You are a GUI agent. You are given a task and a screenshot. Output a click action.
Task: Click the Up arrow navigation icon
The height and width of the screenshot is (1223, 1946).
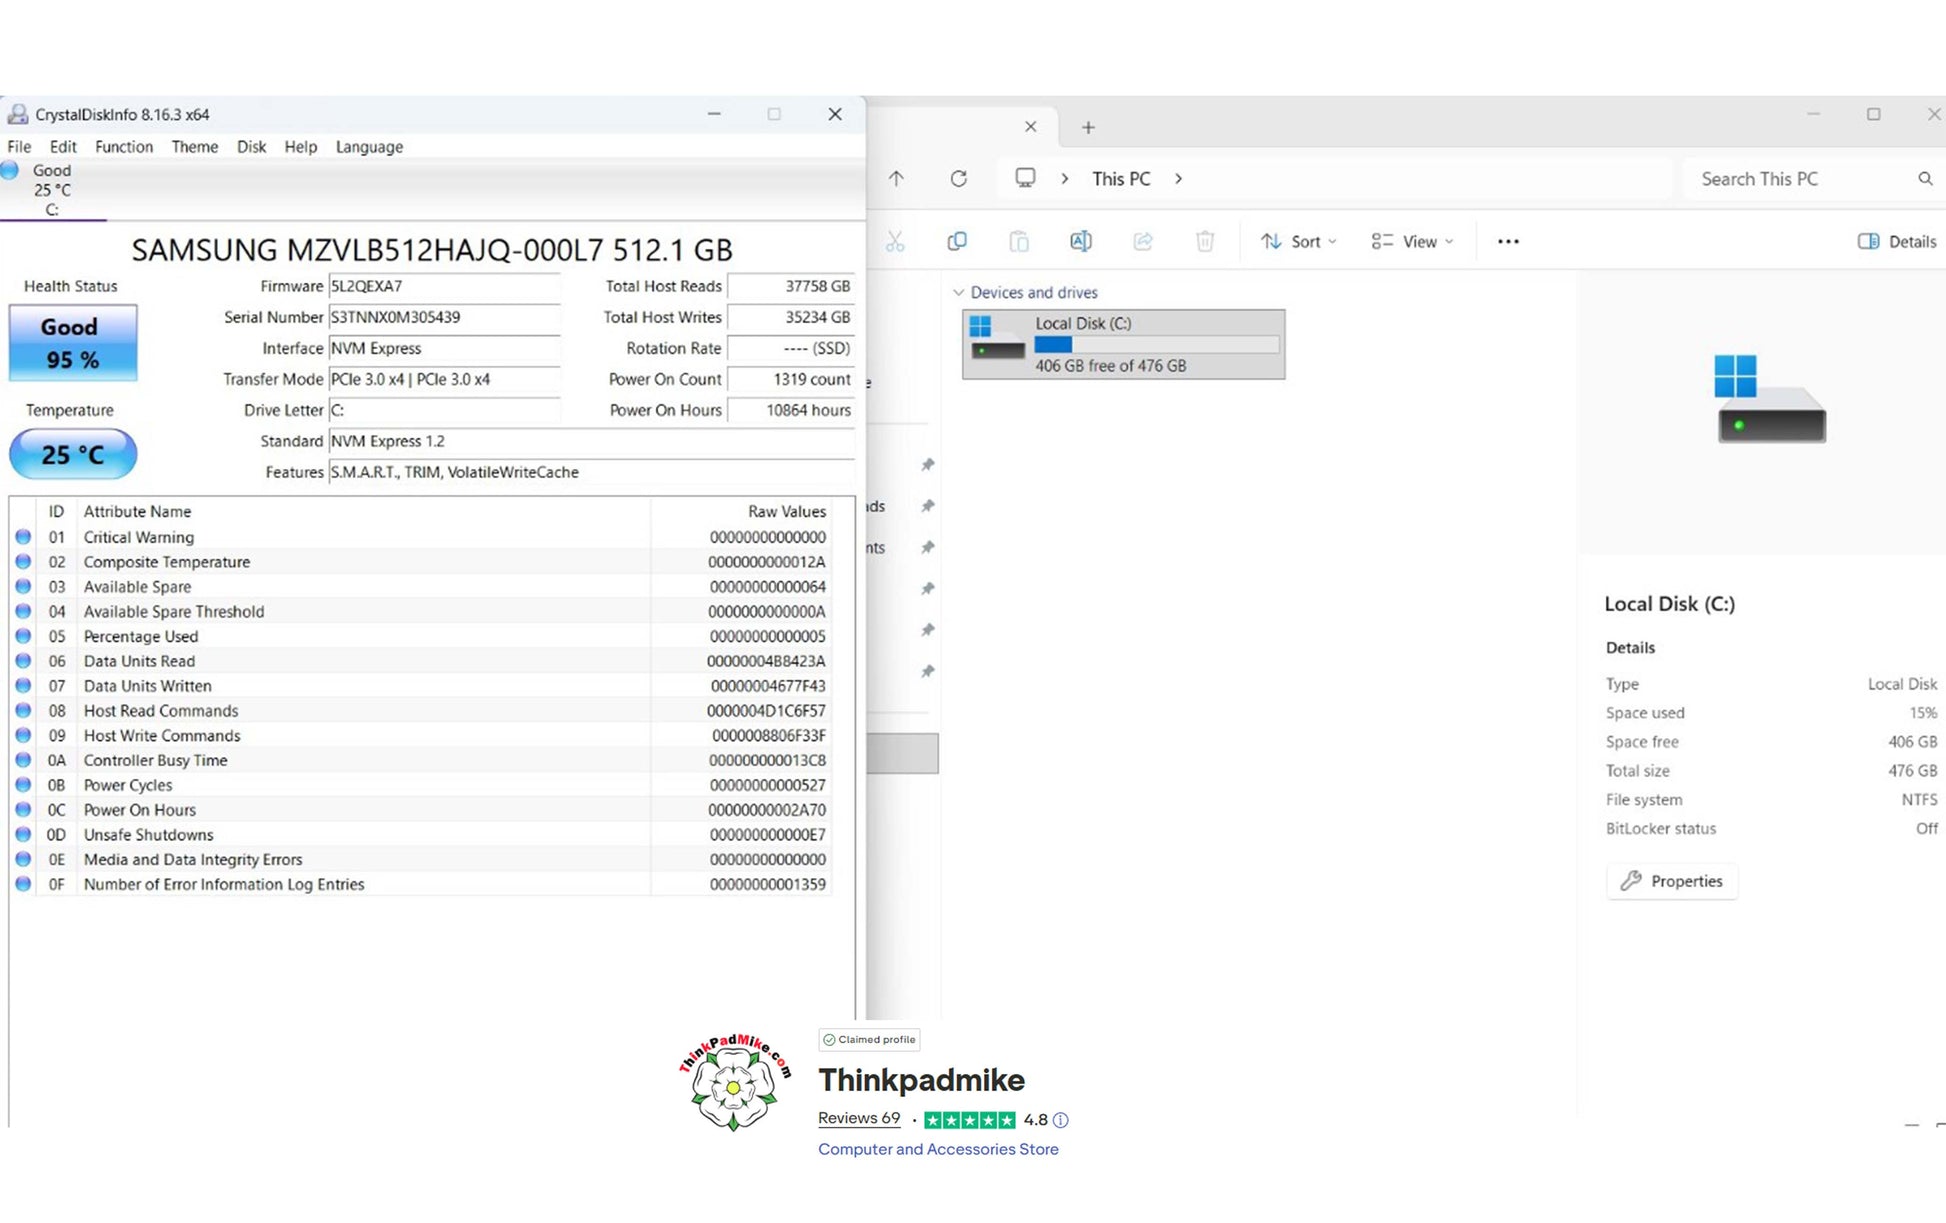pos(896,178)
